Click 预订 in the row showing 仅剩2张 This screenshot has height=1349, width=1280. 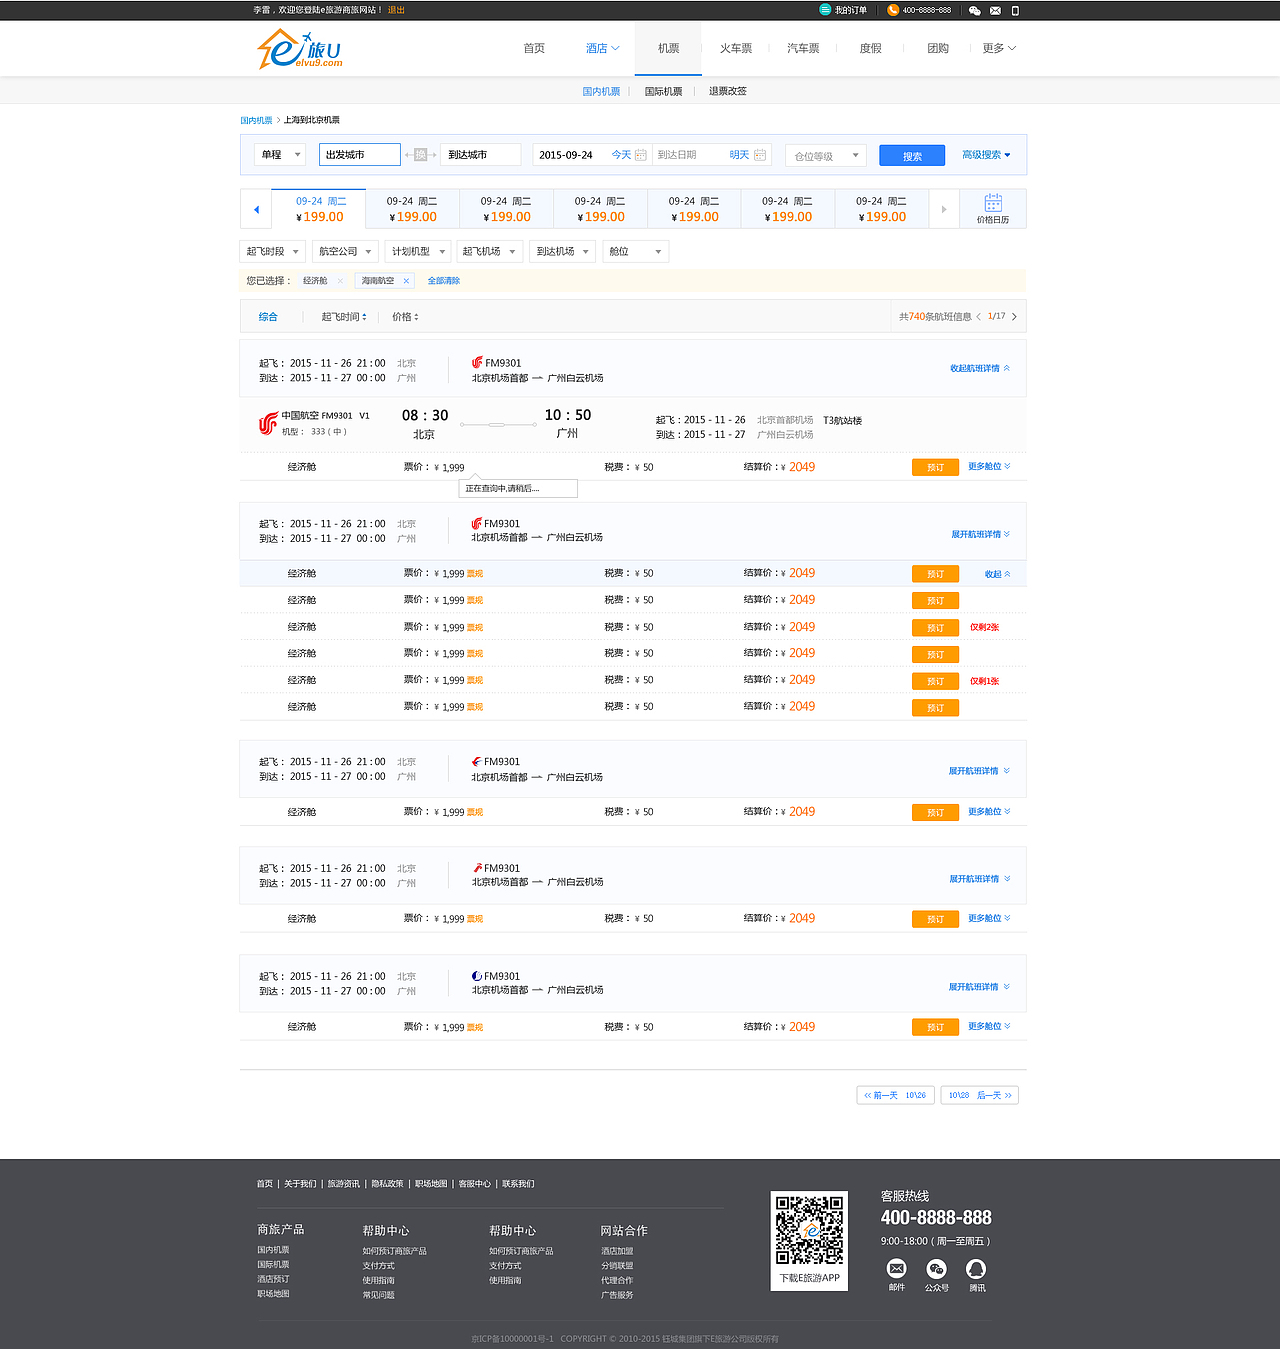click(935, 628)
